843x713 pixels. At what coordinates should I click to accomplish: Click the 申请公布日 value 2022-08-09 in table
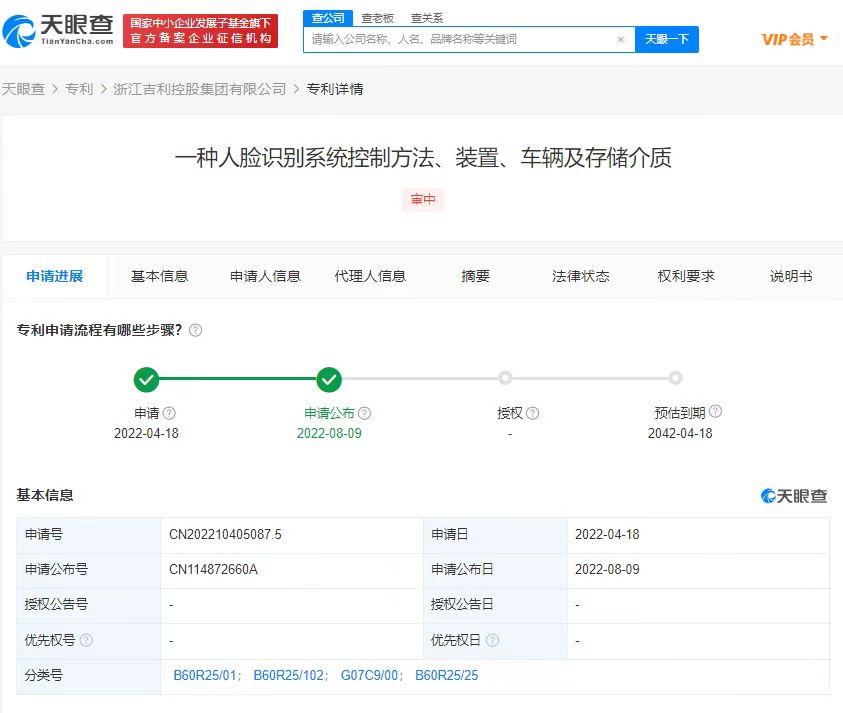(608, 569)
